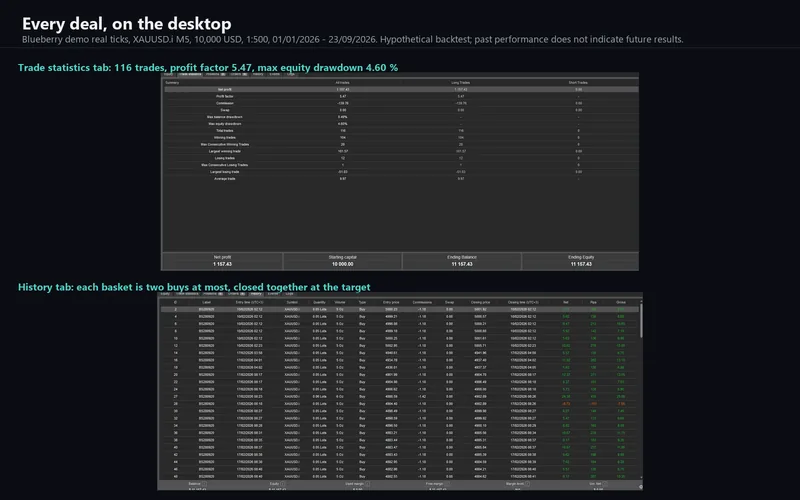This screenshot has height=500, width=800.
Task: Open the Logs tab in the lower panel
Action: [289, 293]
